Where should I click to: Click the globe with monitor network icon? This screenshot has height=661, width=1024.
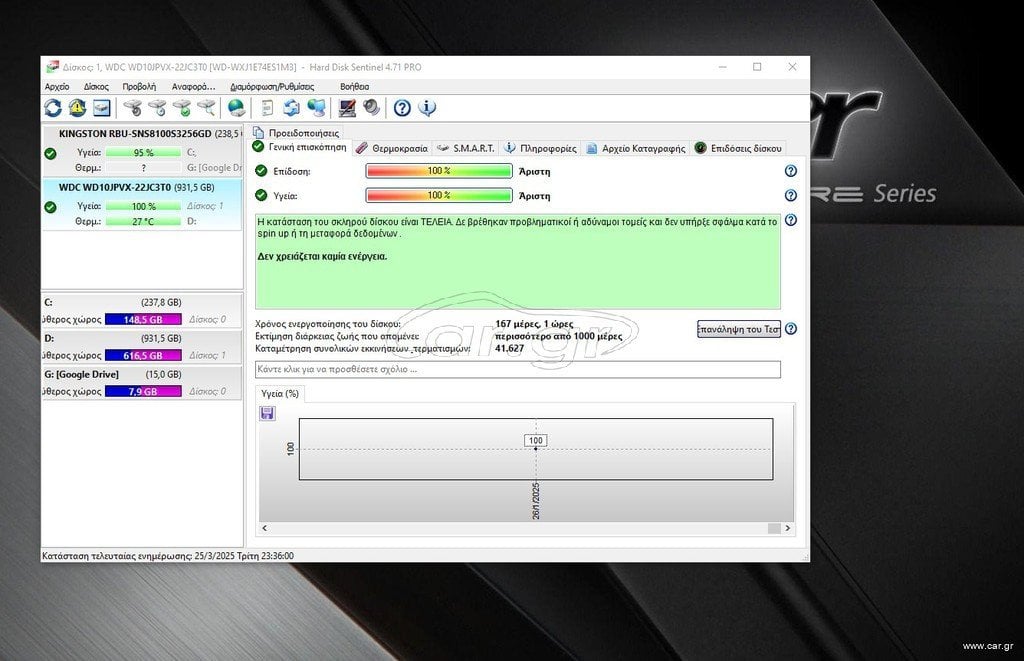pyautogui.click(x=316, y=108)
